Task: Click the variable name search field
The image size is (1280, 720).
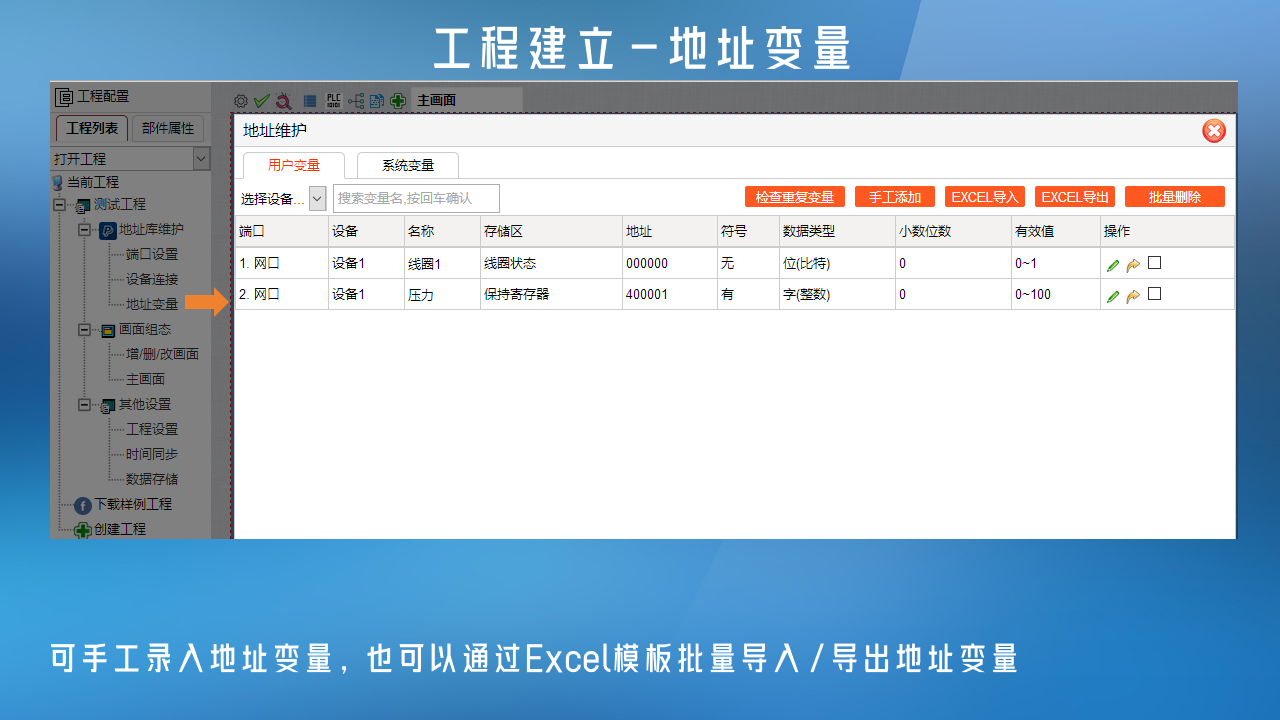Action: pos(415,199)
